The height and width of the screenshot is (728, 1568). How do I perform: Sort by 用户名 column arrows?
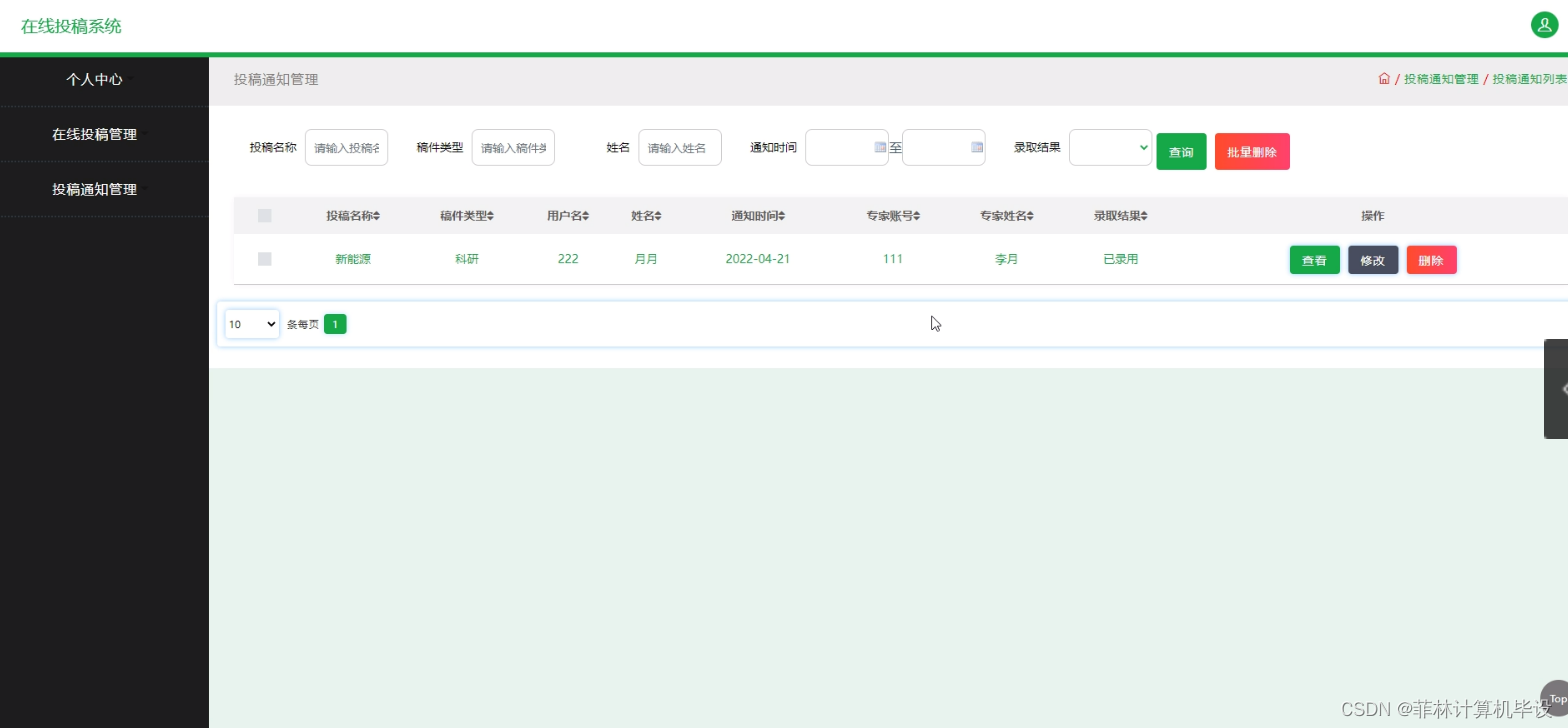coord(586,216)
